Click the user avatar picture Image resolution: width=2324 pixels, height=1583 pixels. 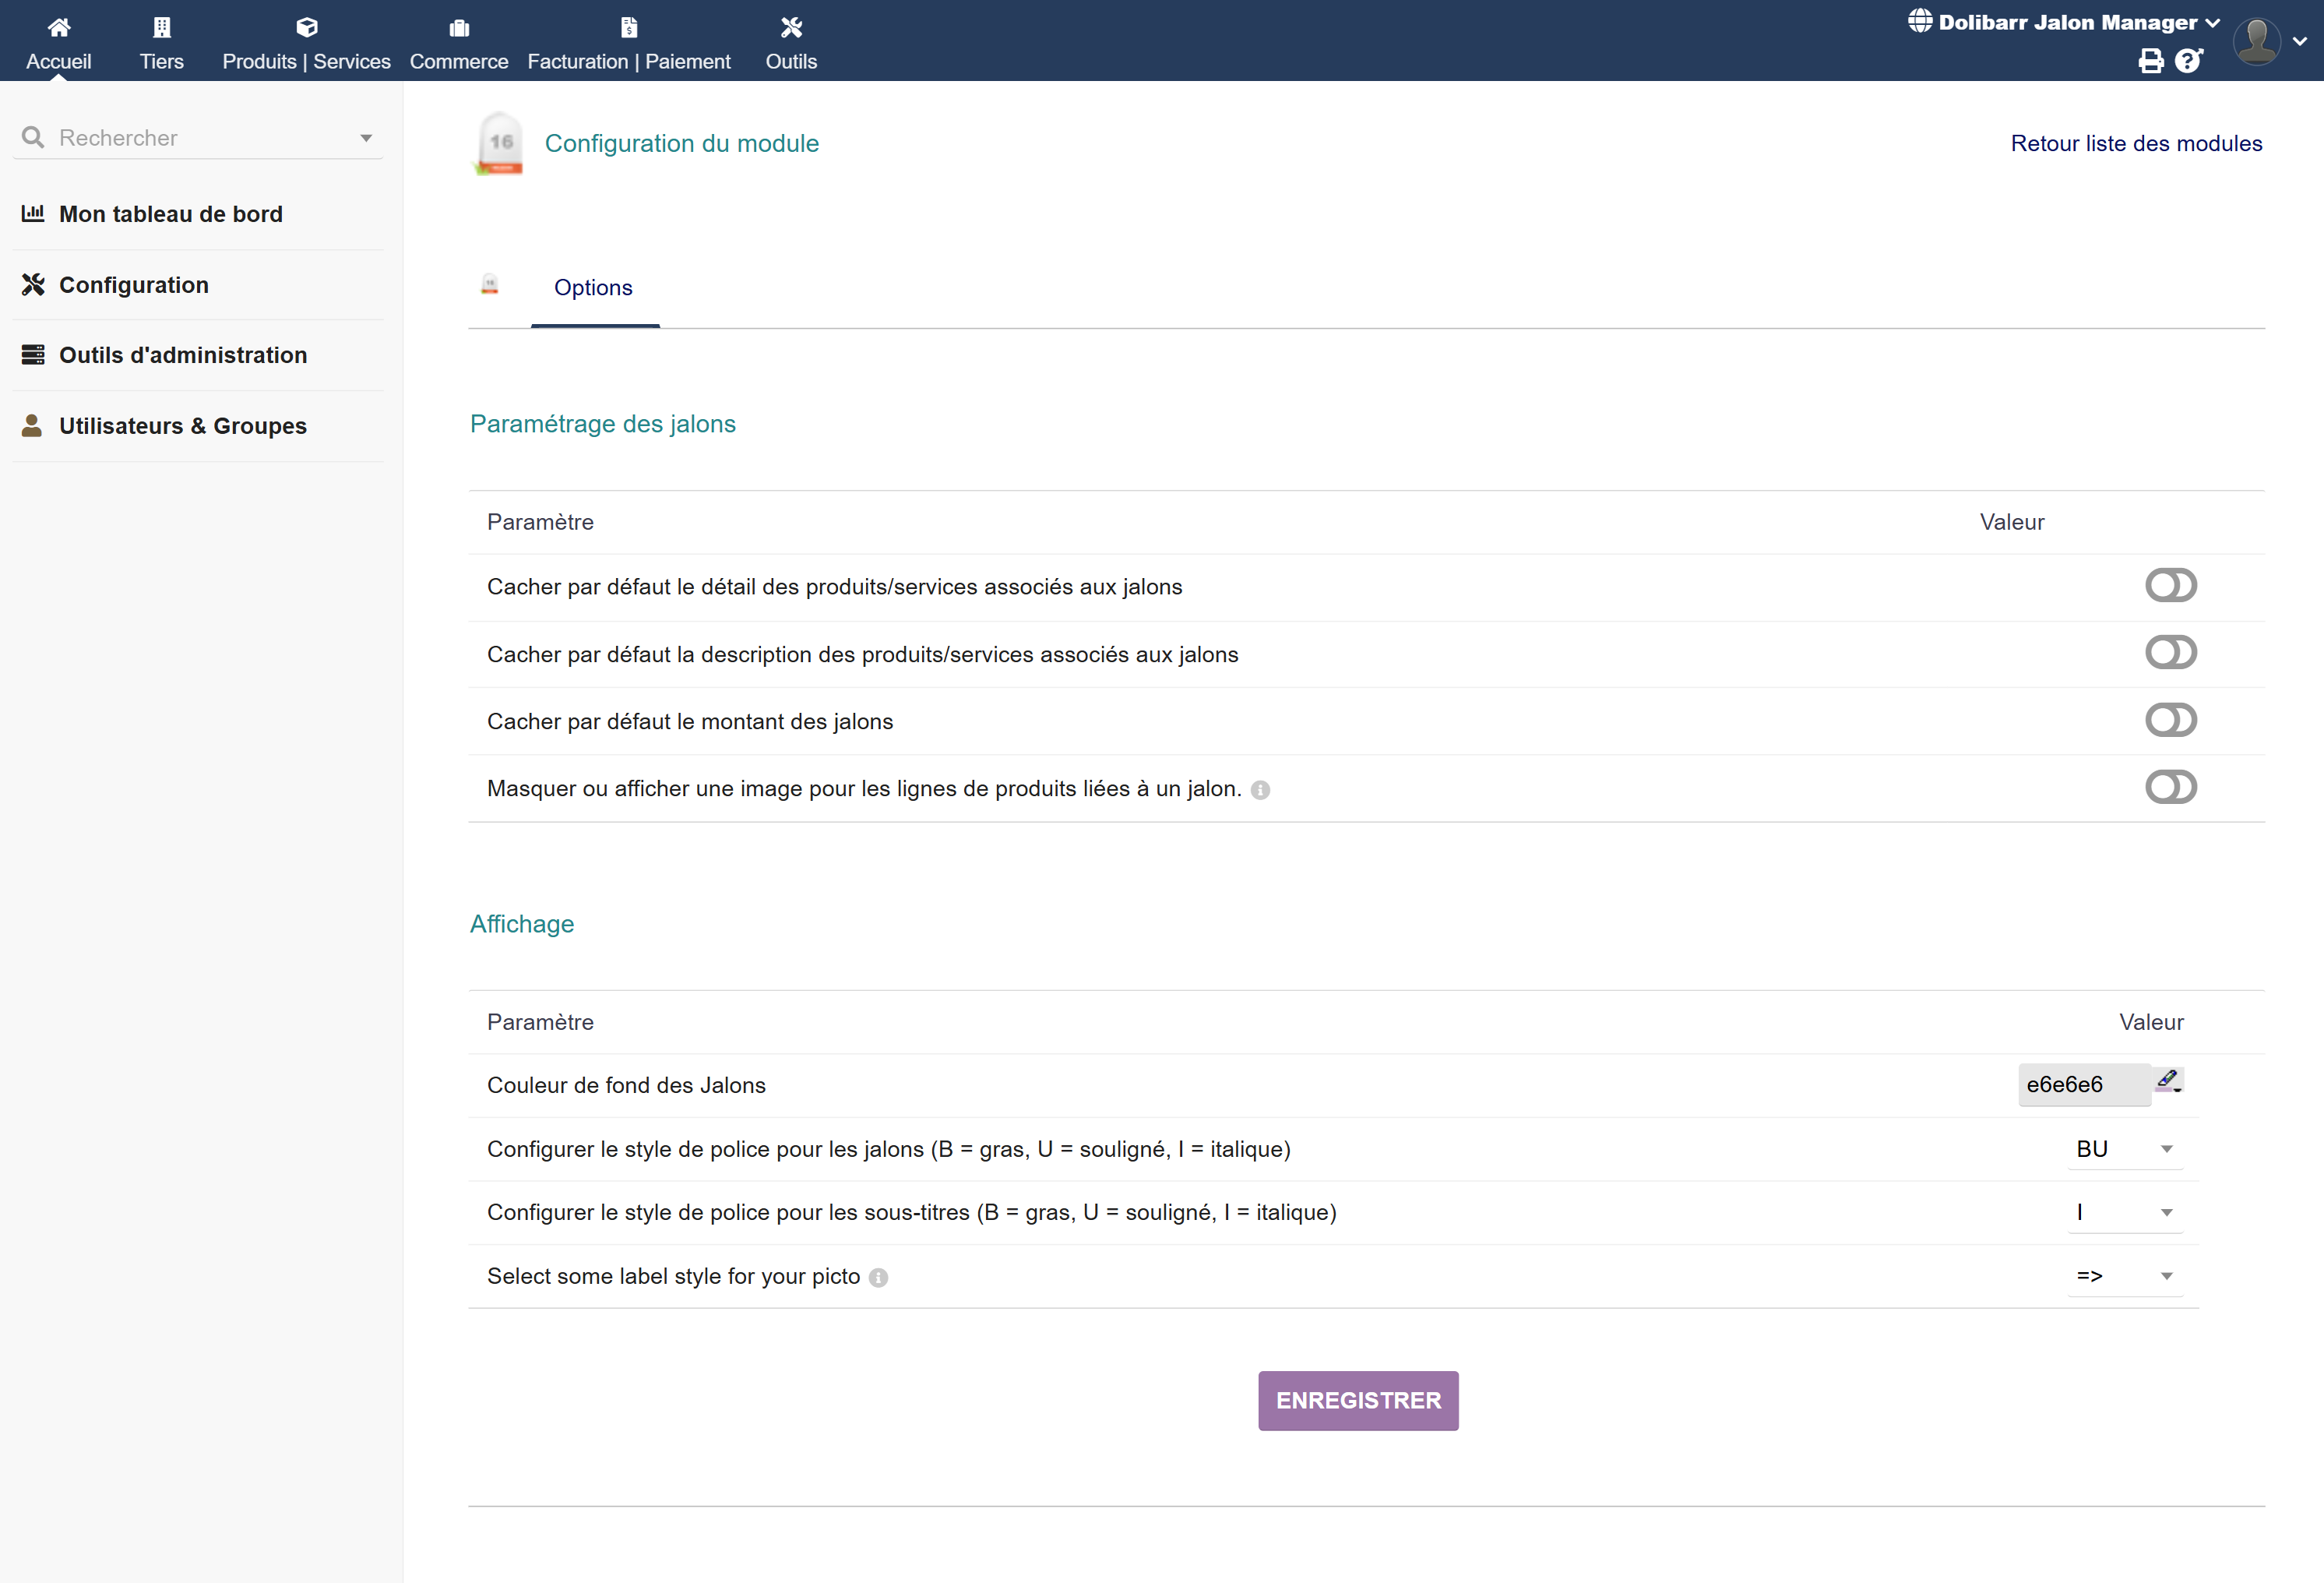pyautogui.click(x=2256, y=41)
